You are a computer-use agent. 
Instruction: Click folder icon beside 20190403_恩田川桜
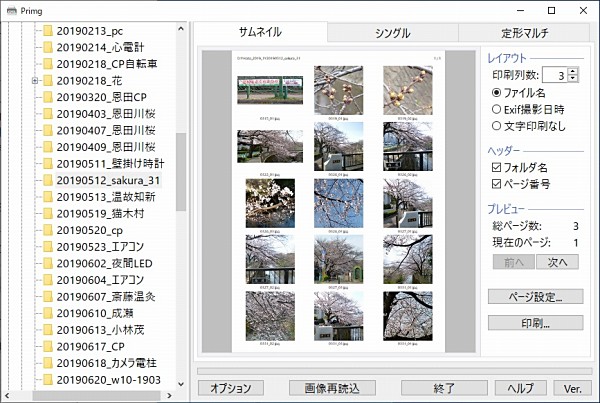click(x=48, y=114)
